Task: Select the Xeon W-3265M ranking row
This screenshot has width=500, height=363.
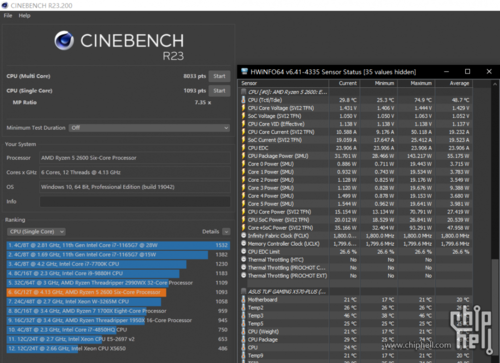Action: coord(118,301)
